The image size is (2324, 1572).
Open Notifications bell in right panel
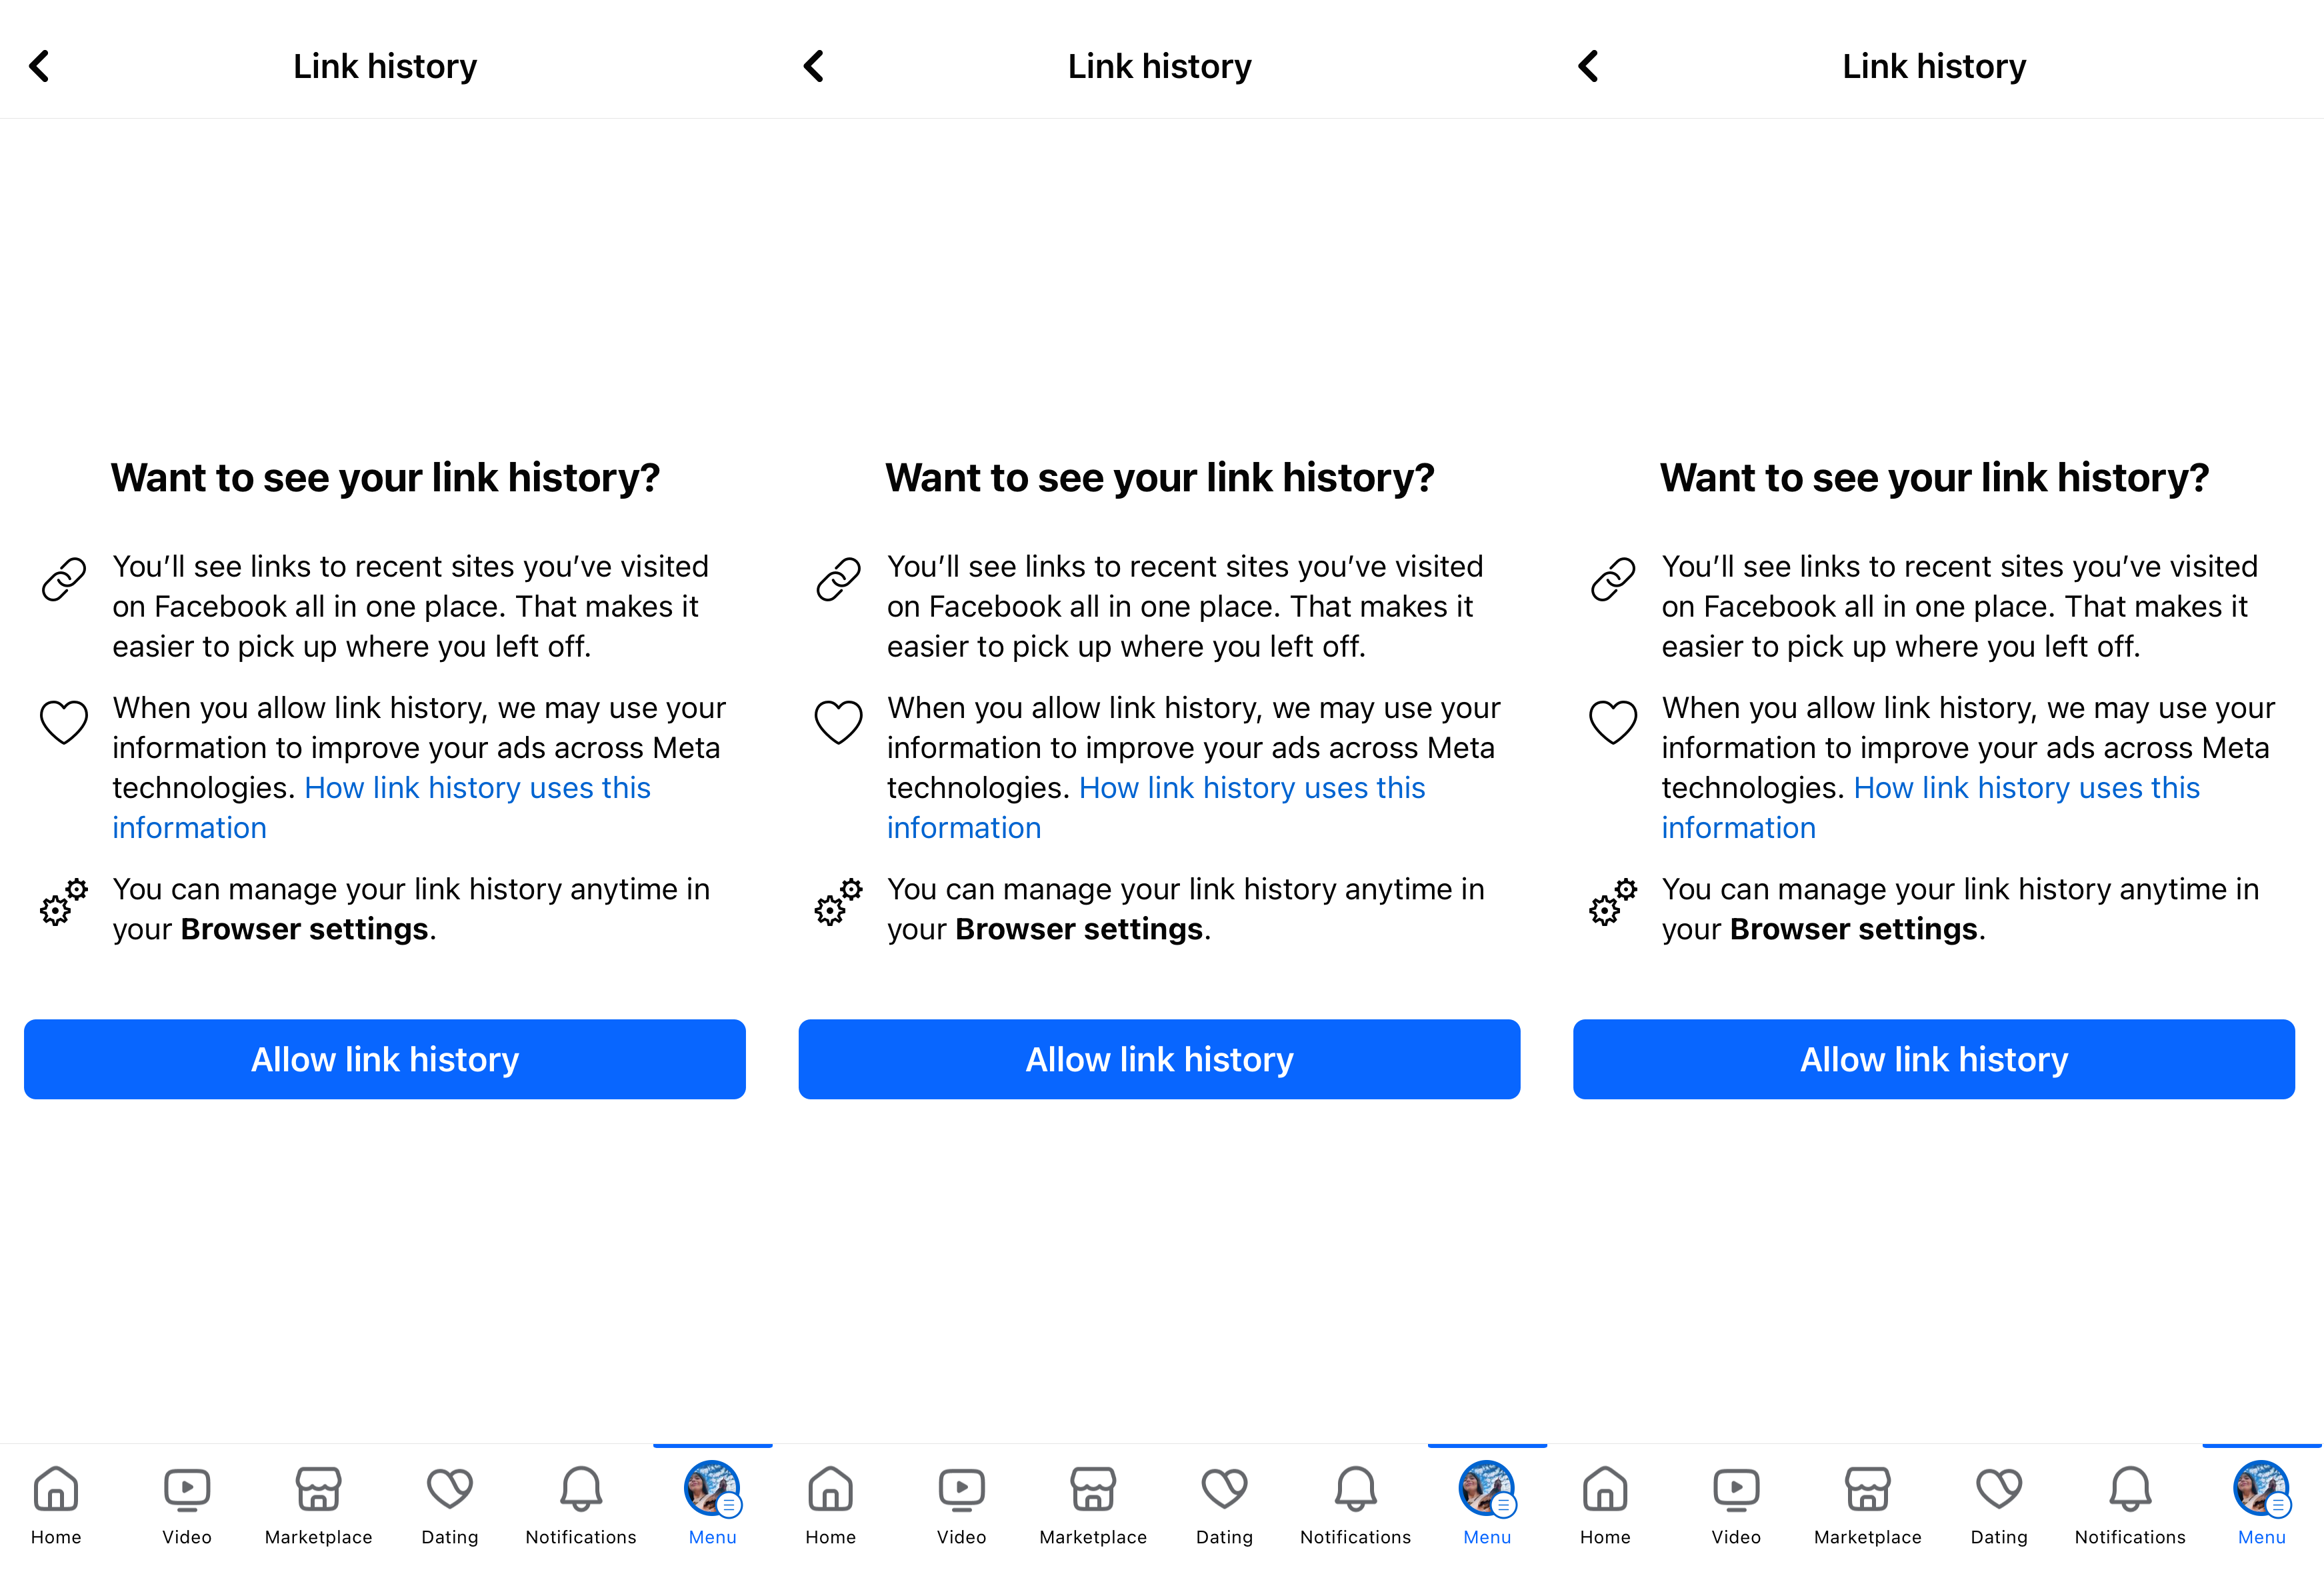coord(2131,1505)
